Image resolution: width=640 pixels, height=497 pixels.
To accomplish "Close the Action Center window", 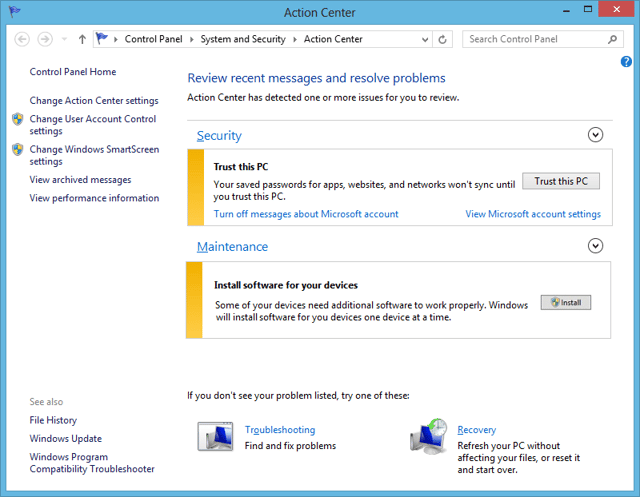I will (617, 9).
